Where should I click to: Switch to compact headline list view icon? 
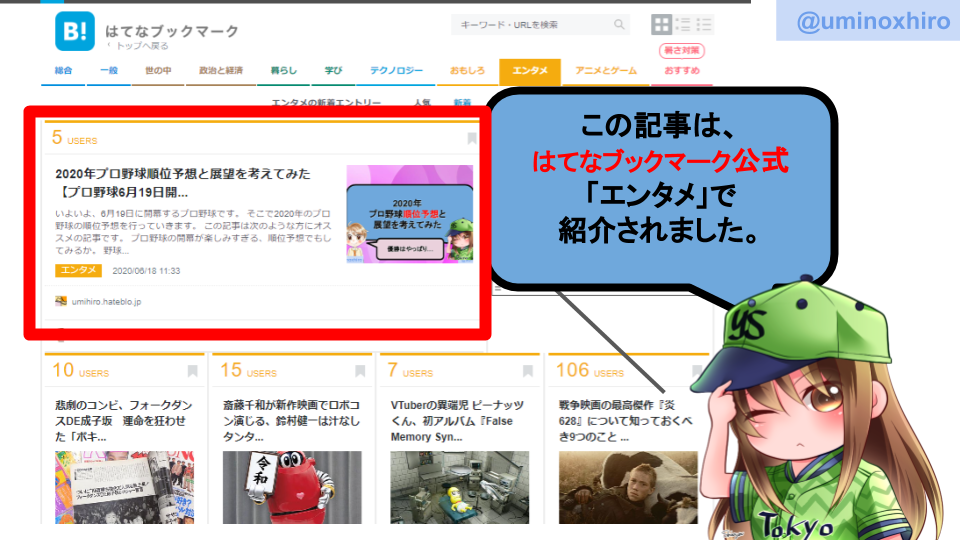(704, 24)
